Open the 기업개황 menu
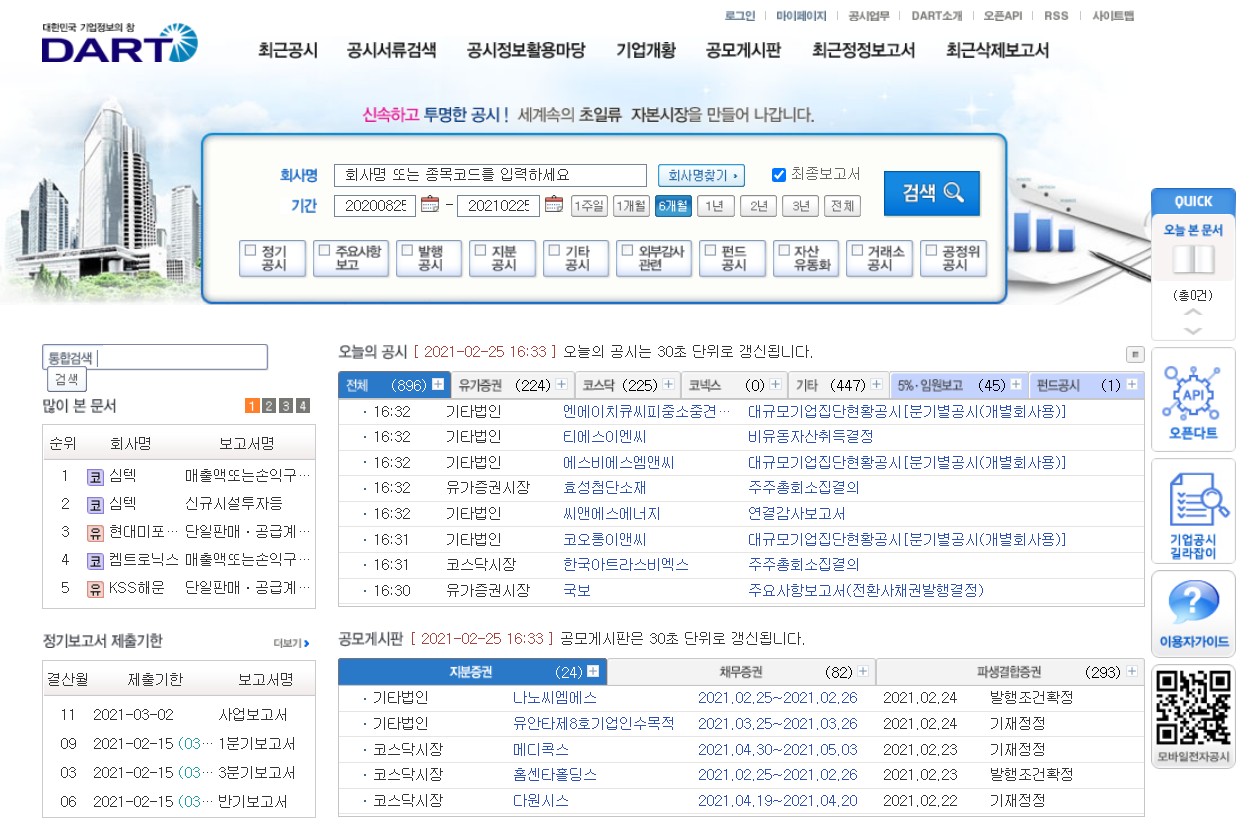 pos(646,50)
